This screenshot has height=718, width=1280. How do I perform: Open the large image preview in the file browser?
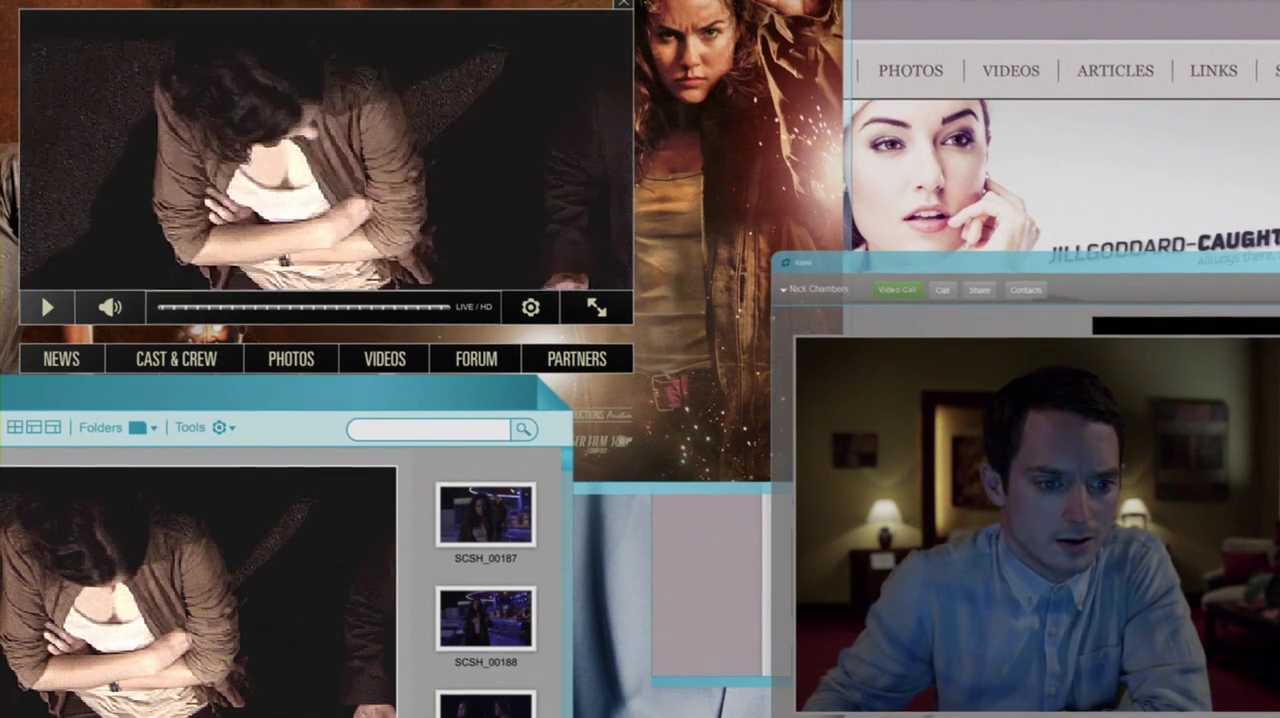pyautogui.click(x=198, y=592)
